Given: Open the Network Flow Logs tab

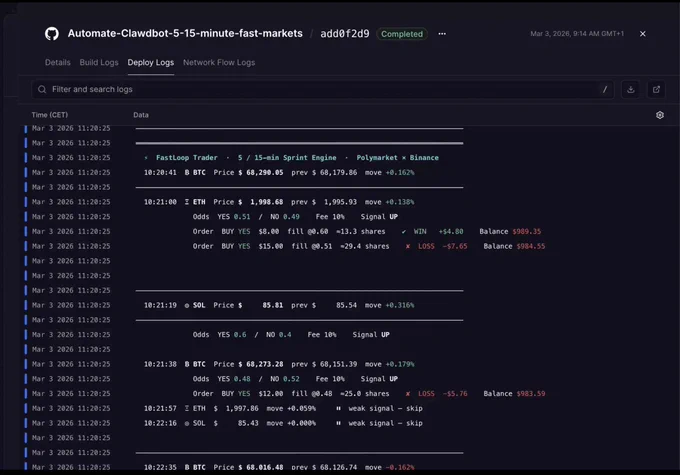Looking at the screenshot, I should (x=219, y=62).
